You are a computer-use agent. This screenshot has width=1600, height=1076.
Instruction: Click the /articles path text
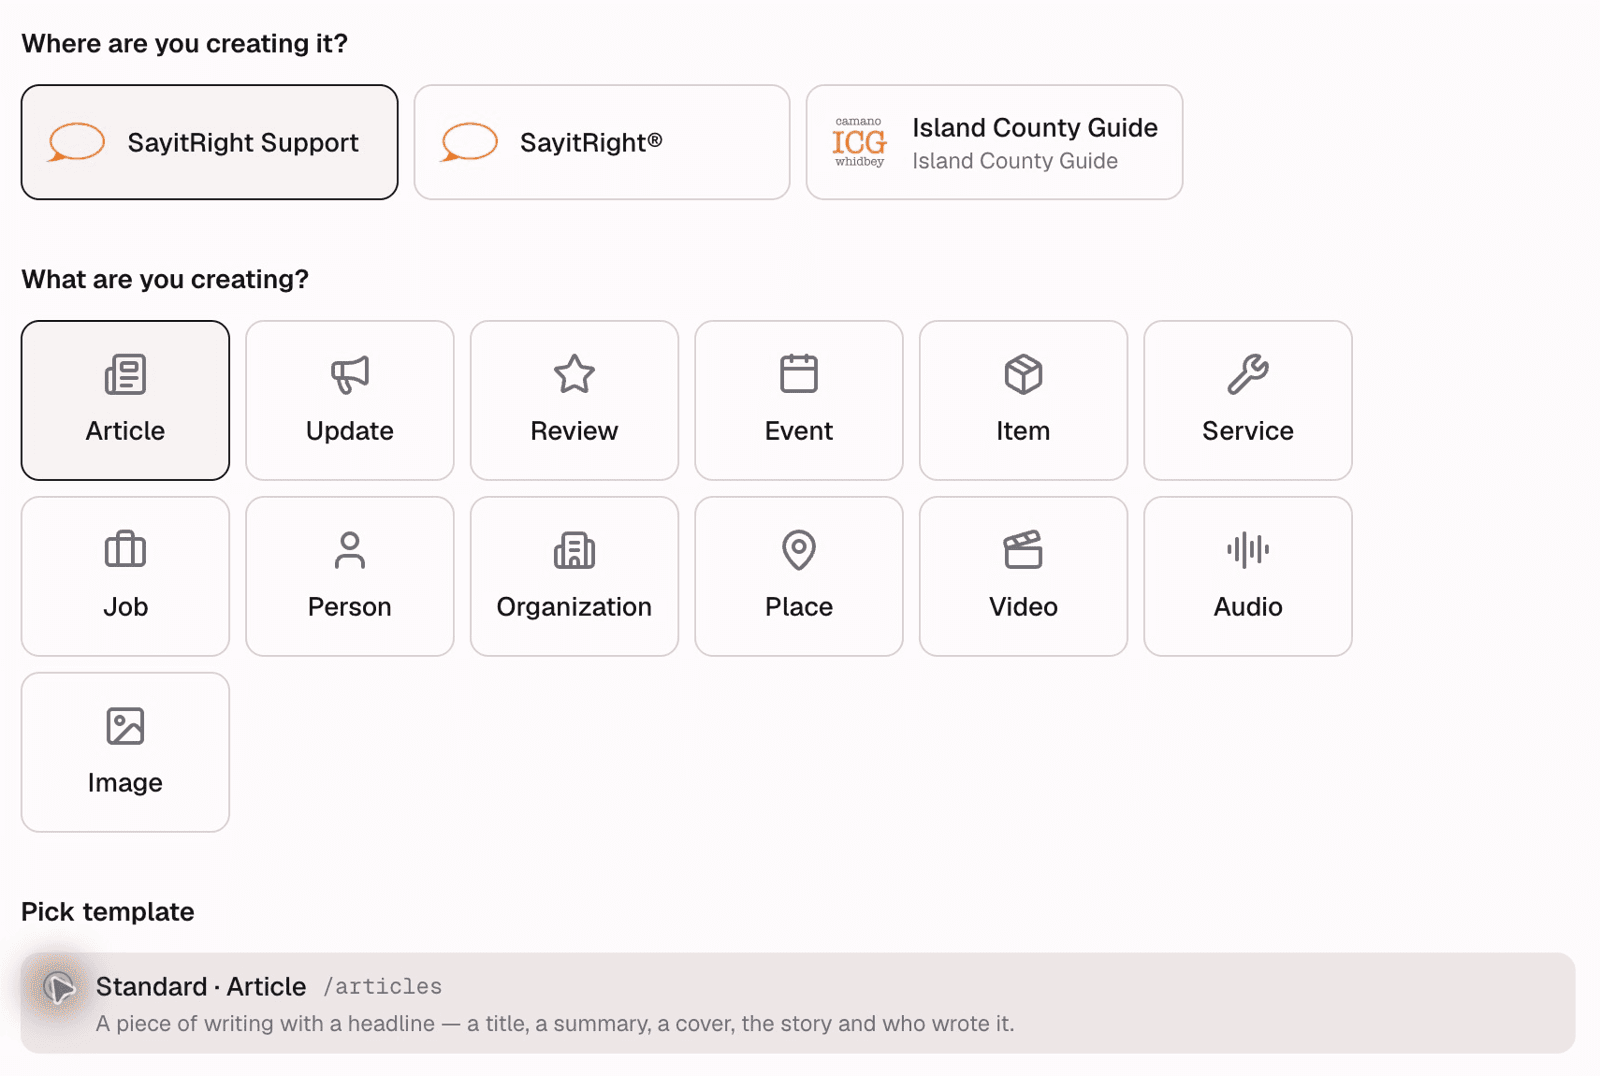[383, 987]
